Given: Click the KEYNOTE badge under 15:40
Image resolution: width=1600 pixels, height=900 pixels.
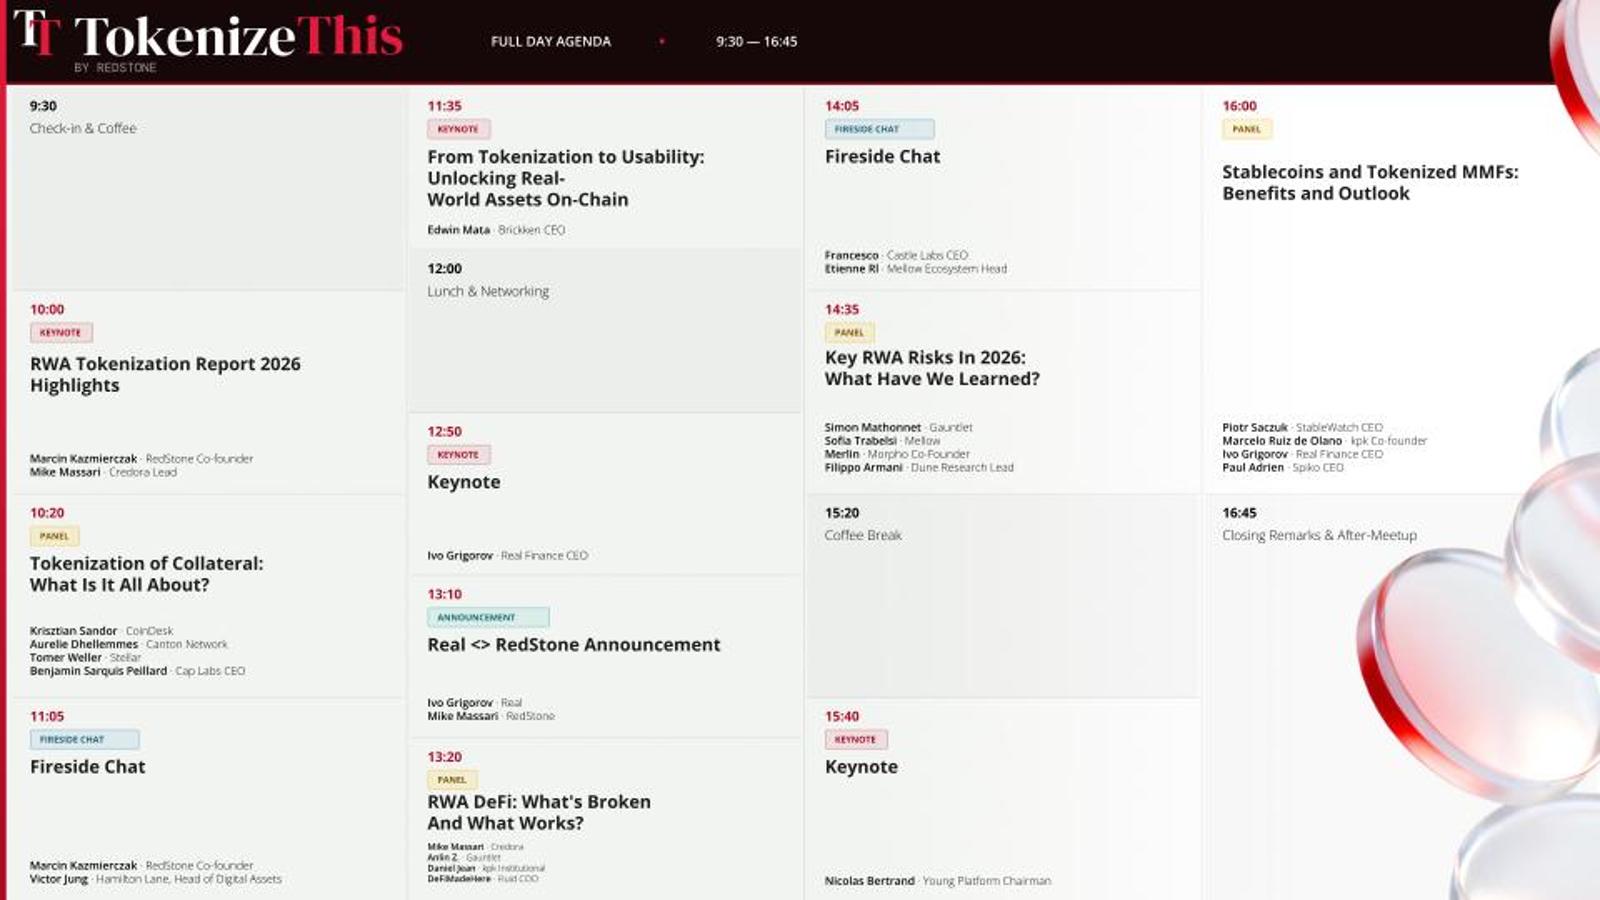Looking at the screenshot, I should click(x=855, y=740).
